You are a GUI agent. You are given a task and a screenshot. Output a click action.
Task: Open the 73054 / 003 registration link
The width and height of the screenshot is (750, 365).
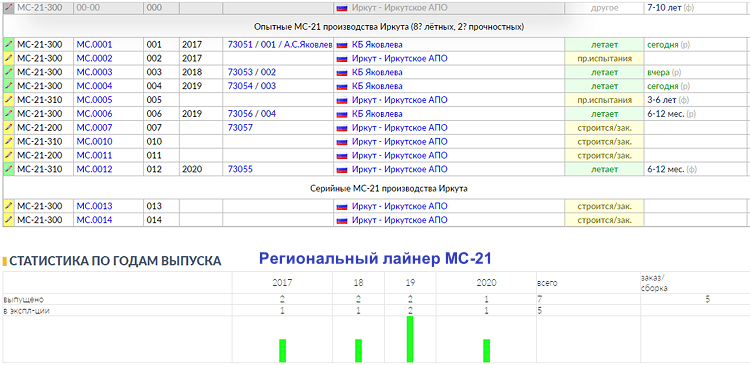click(x=252, y=87)
